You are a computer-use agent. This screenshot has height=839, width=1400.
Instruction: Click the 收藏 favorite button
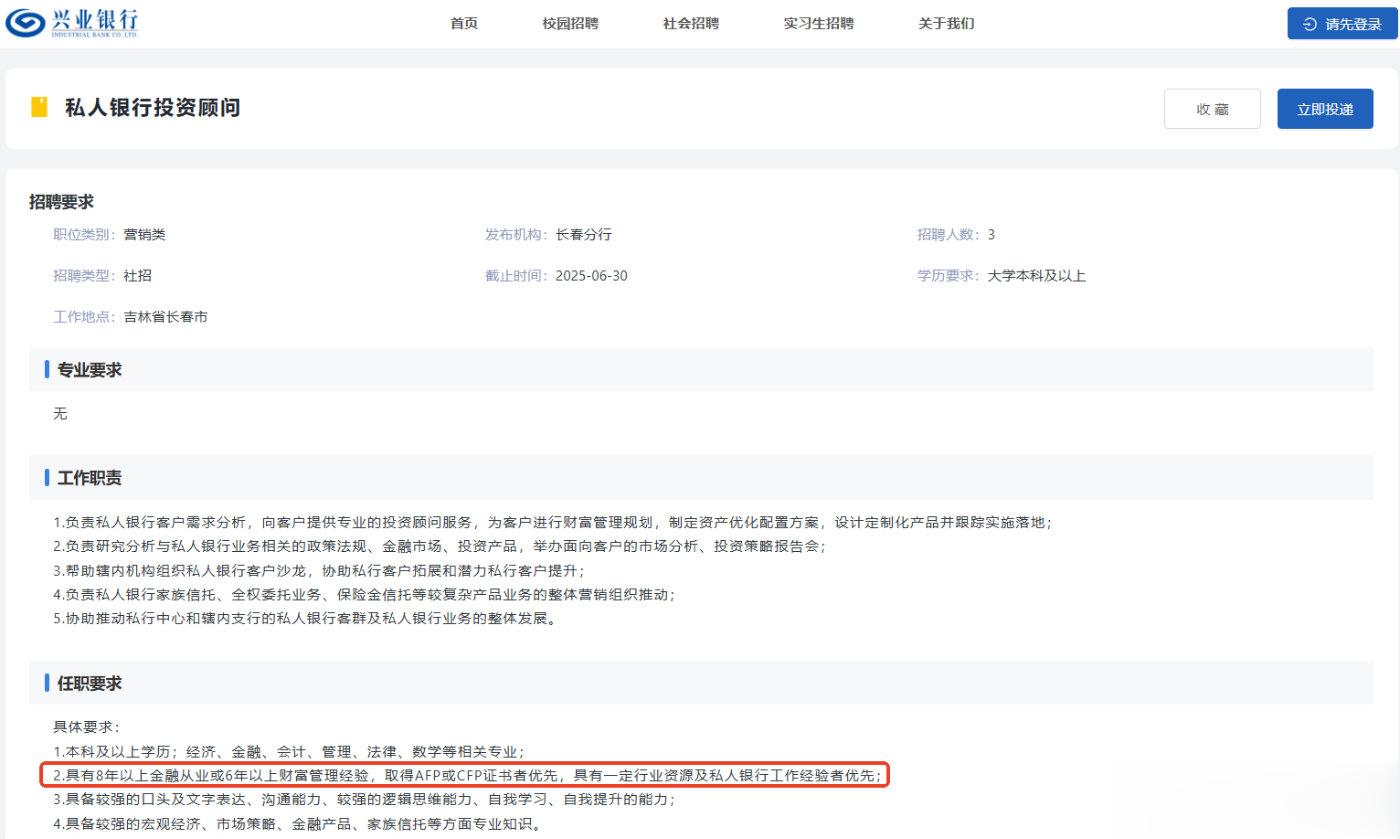tap(1212, 109)
